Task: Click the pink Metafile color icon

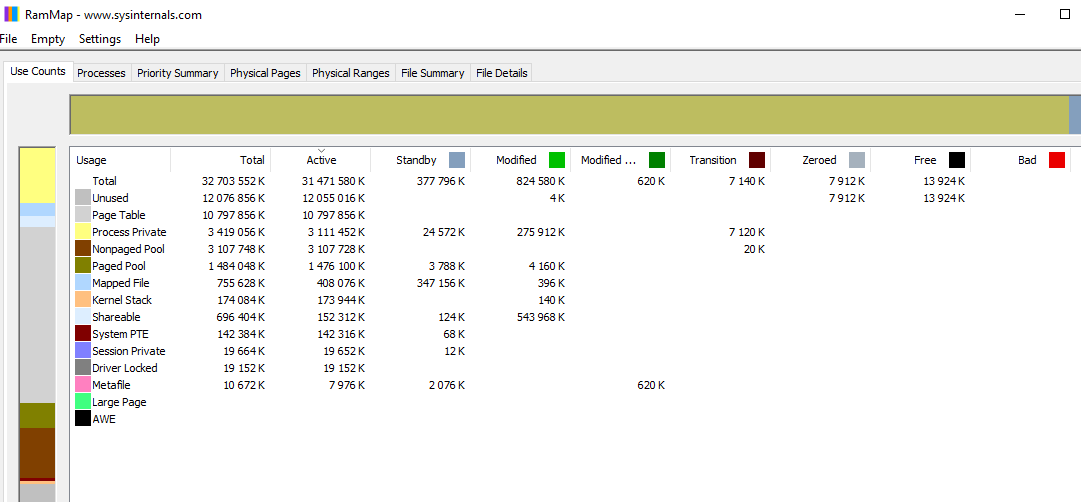Action: [x=83, y=385]
